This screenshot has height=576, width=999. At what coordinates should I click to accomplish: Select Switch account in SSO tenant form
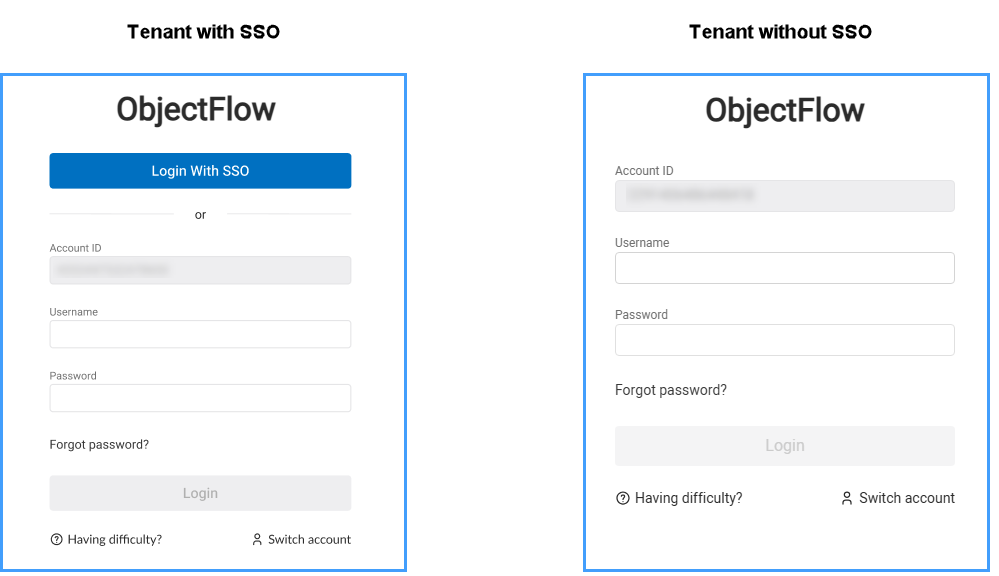[309, 540]
